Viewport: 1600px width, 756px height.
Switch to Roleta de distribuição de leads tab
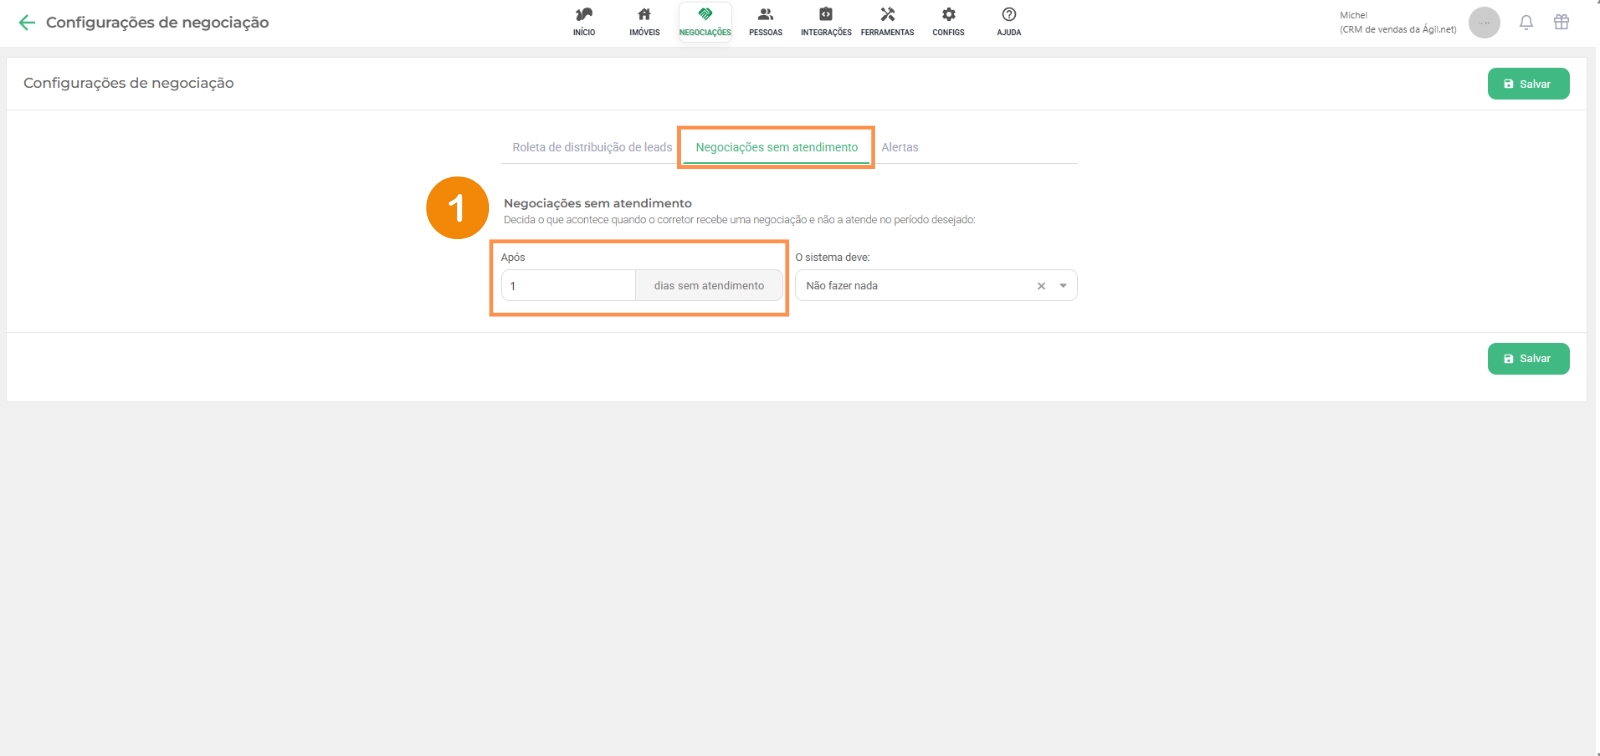[x=592, y=147]
